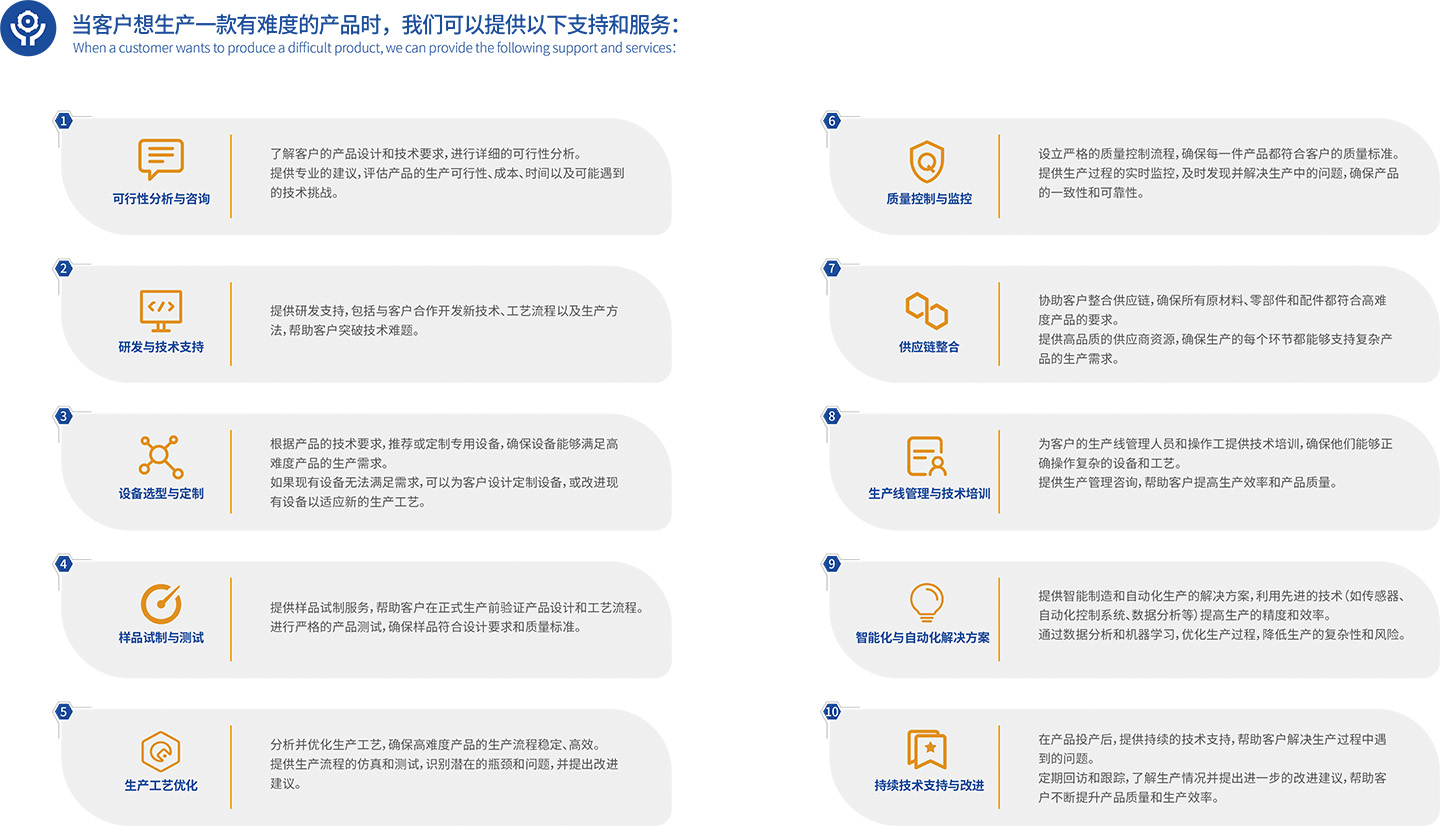Select the intelligent automation light bulb icon
Viewport: 1440px width, 826px height.
927,602
